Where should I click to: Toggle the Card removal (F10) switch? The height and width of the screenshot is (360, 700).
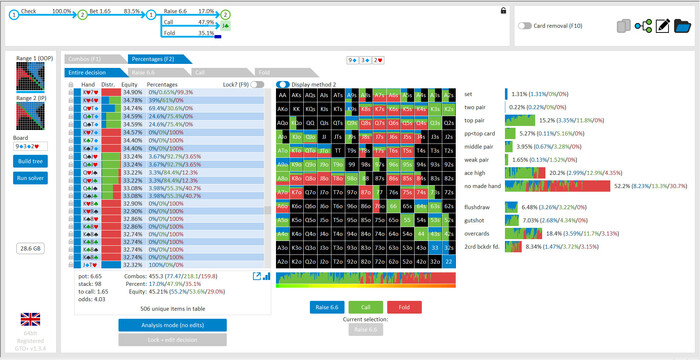pos(525,26)
